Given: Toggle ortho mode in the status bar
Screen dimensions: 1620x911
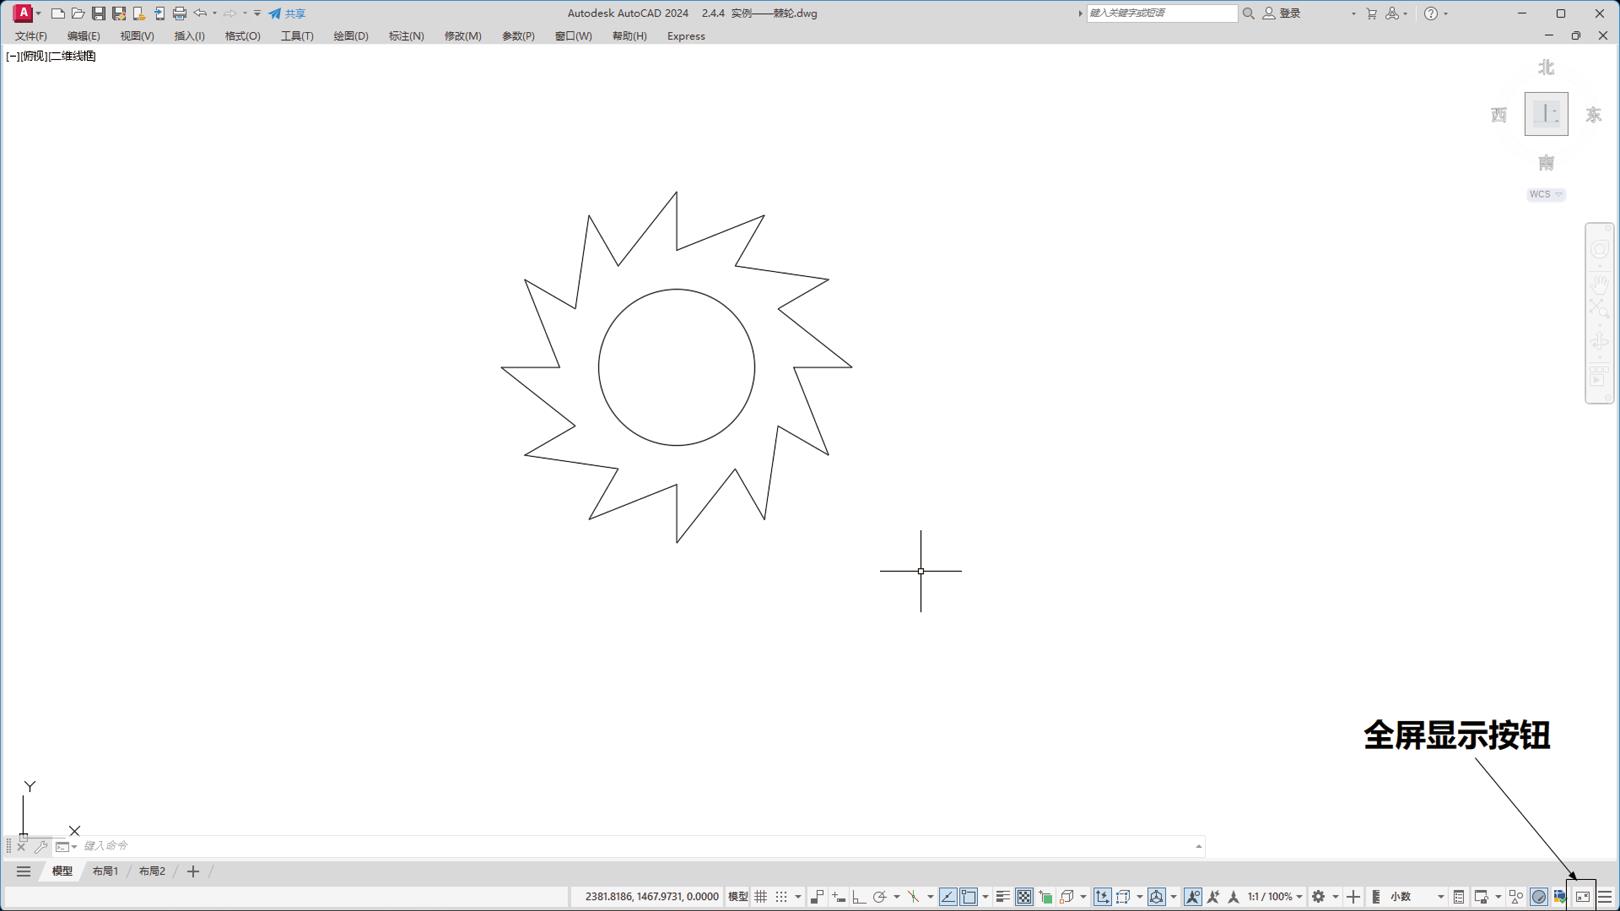Looking at the screenshot, I should click(859, 897).
